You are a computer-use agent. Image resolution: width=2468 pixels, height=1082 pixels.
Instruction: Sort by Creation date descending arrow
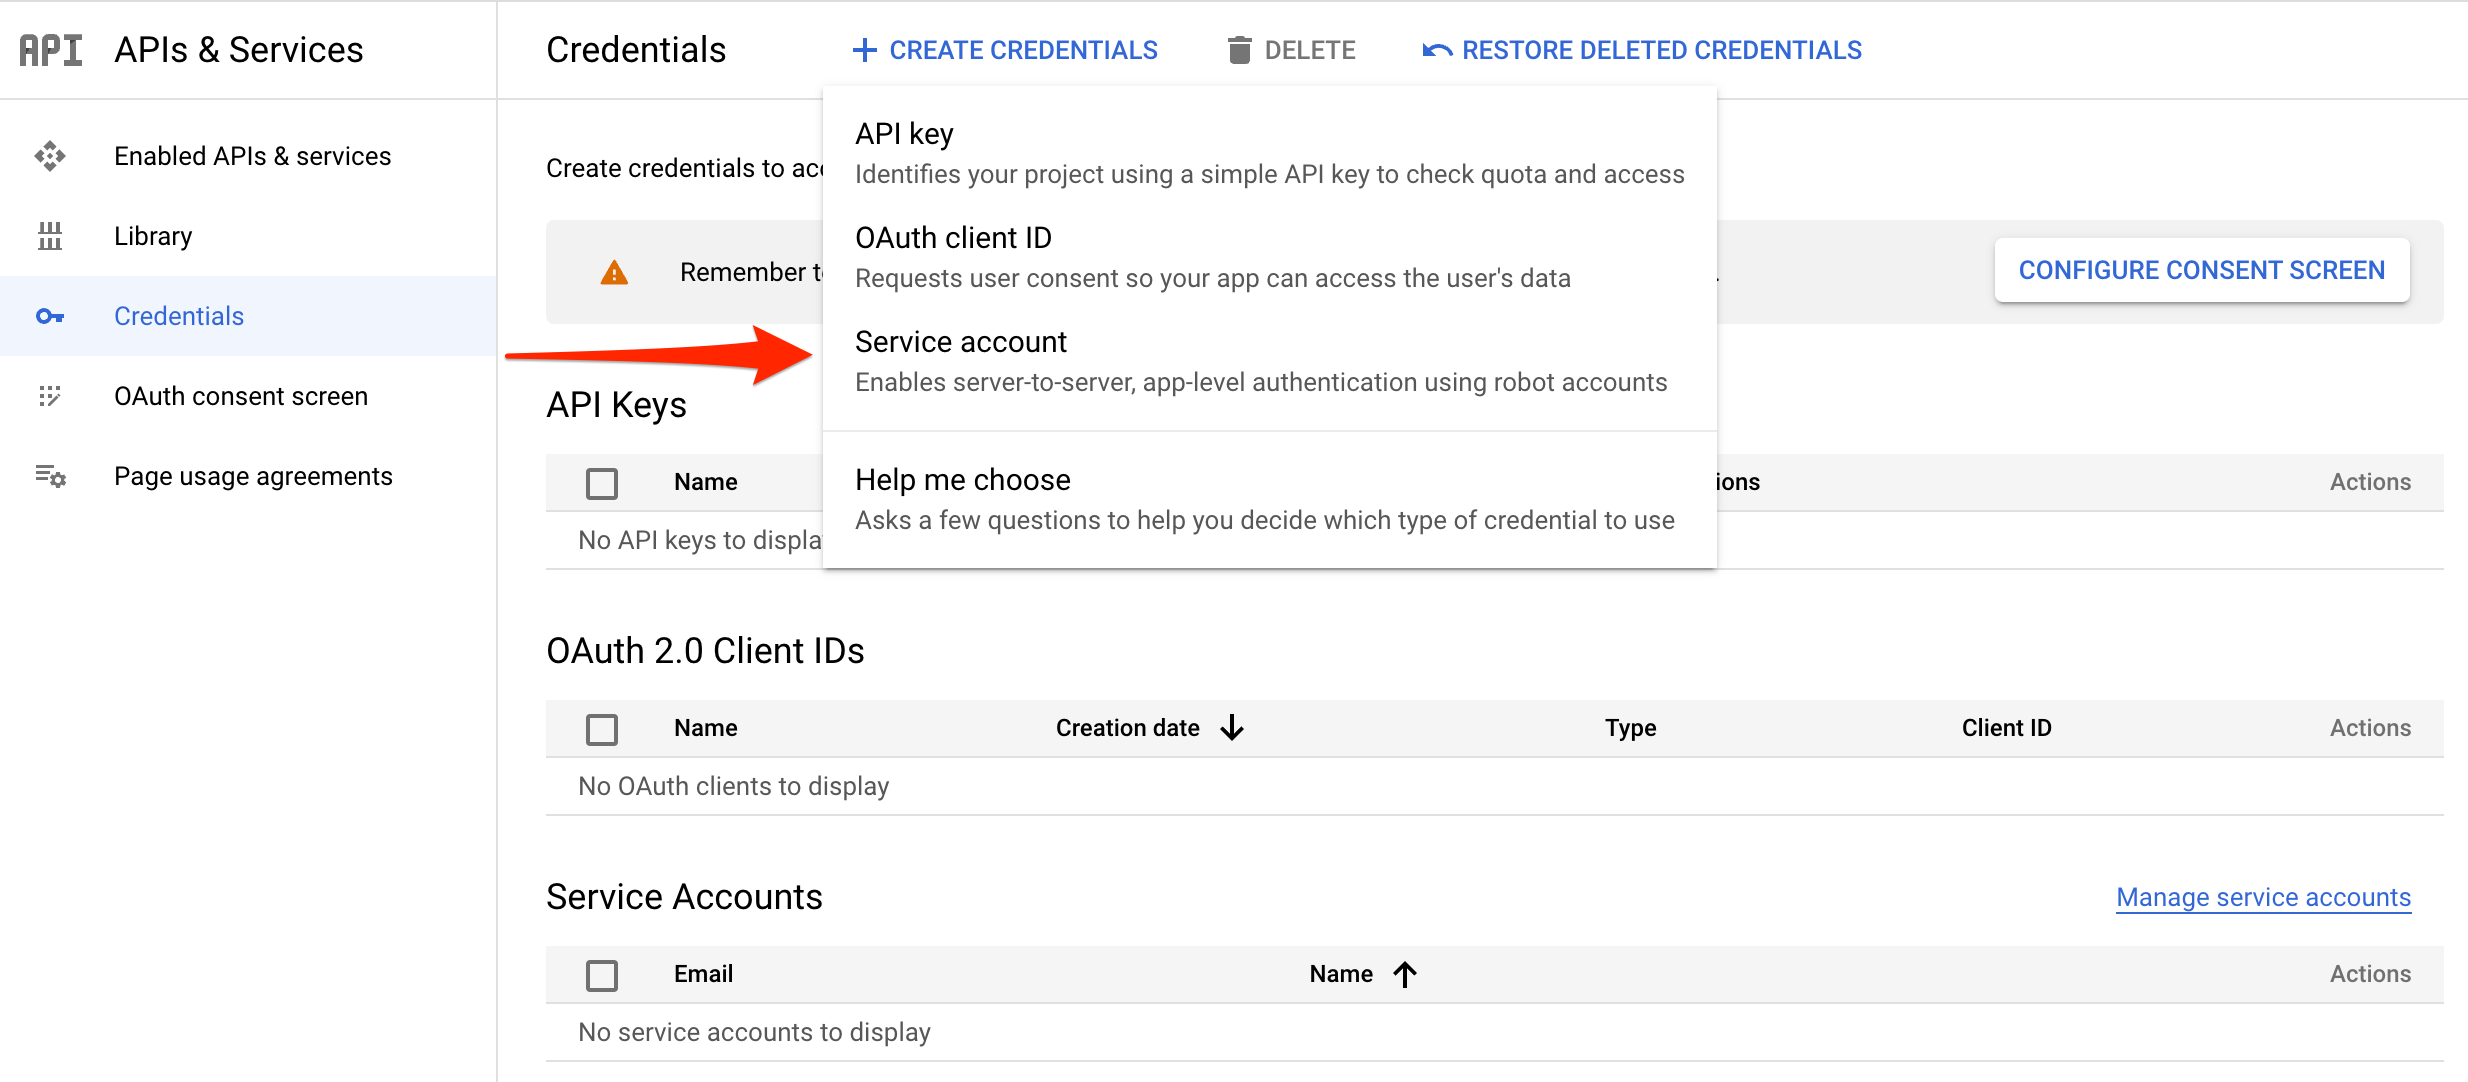pos(1232,728)
